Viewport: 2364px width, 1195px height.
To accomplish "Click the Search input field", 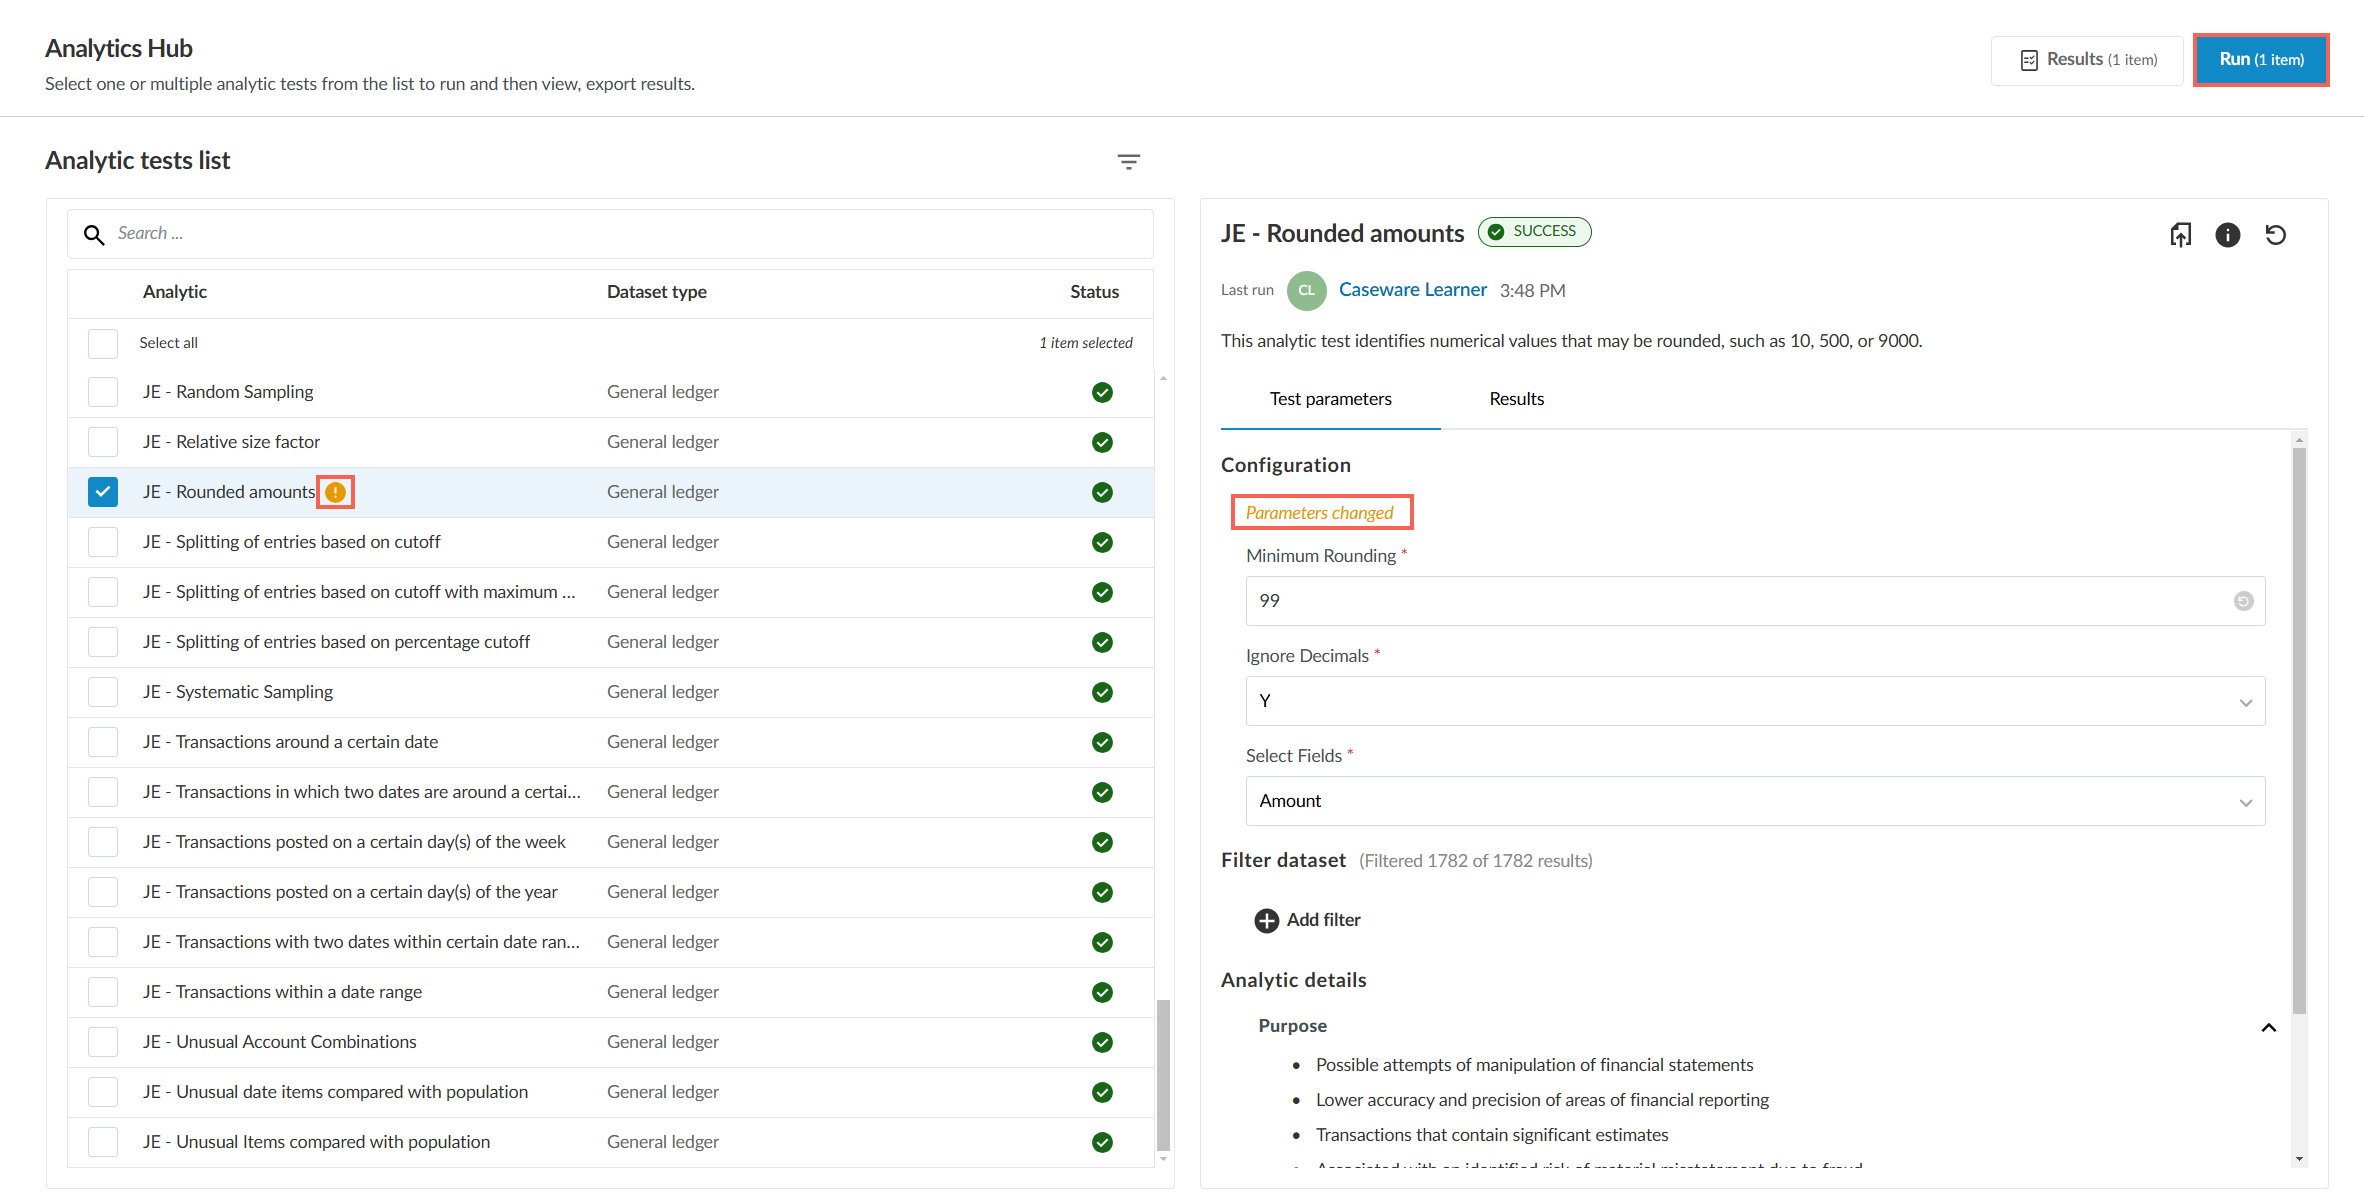I will pyautogui.click(x=610, y=234).
